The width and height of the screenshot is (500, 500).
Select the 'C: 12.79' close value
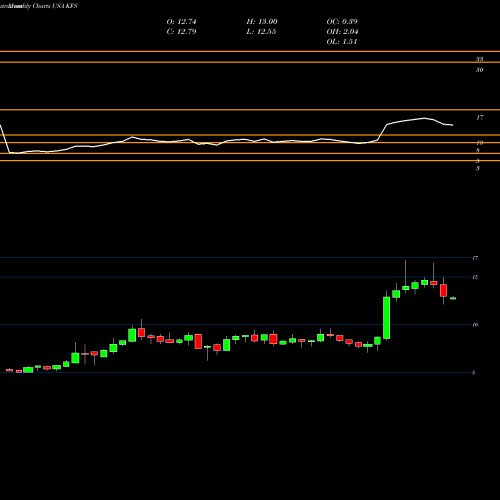(x=181, y=32)
